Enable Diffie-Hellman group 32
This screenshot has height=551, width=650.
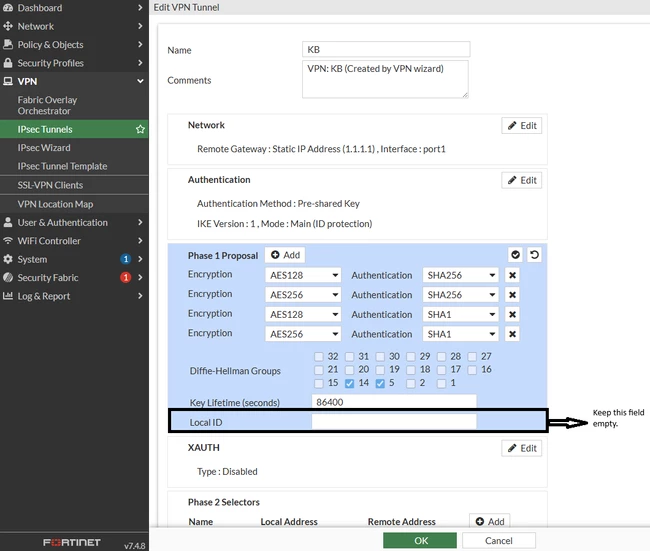(319, 357)
